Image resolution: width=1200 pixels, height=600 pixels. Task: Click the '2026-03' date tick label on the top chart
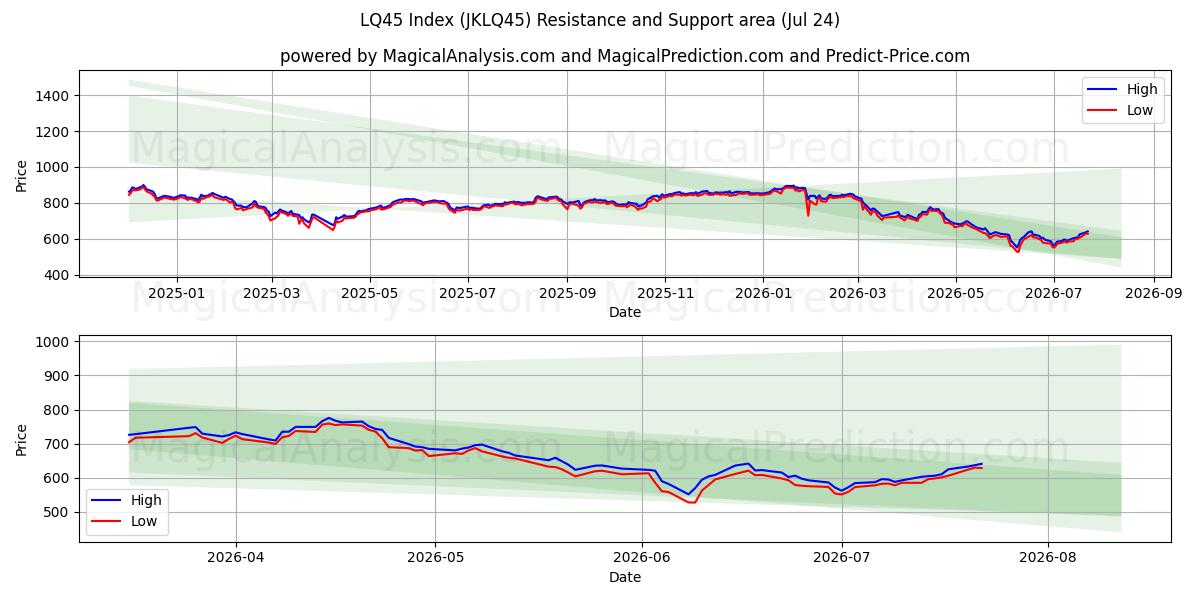857,293
